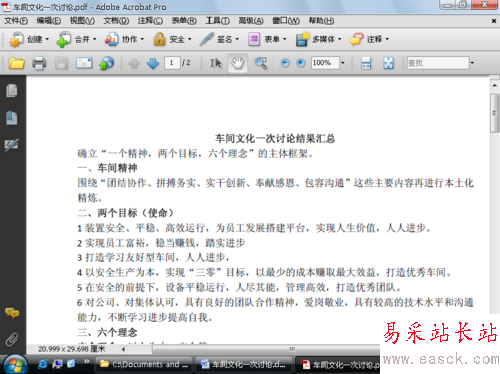Open the 高级(A) menu
Viewport: 500px width, 374px height.
click(251, 21)
